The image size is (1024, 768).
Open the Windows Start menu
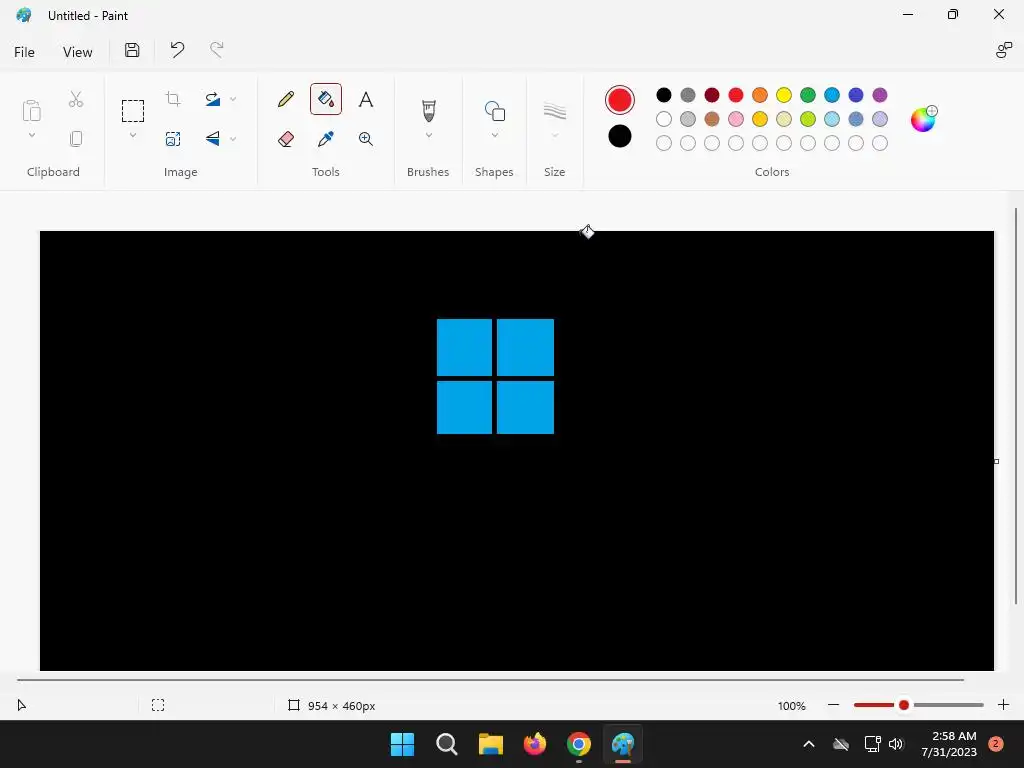point(402,744)
